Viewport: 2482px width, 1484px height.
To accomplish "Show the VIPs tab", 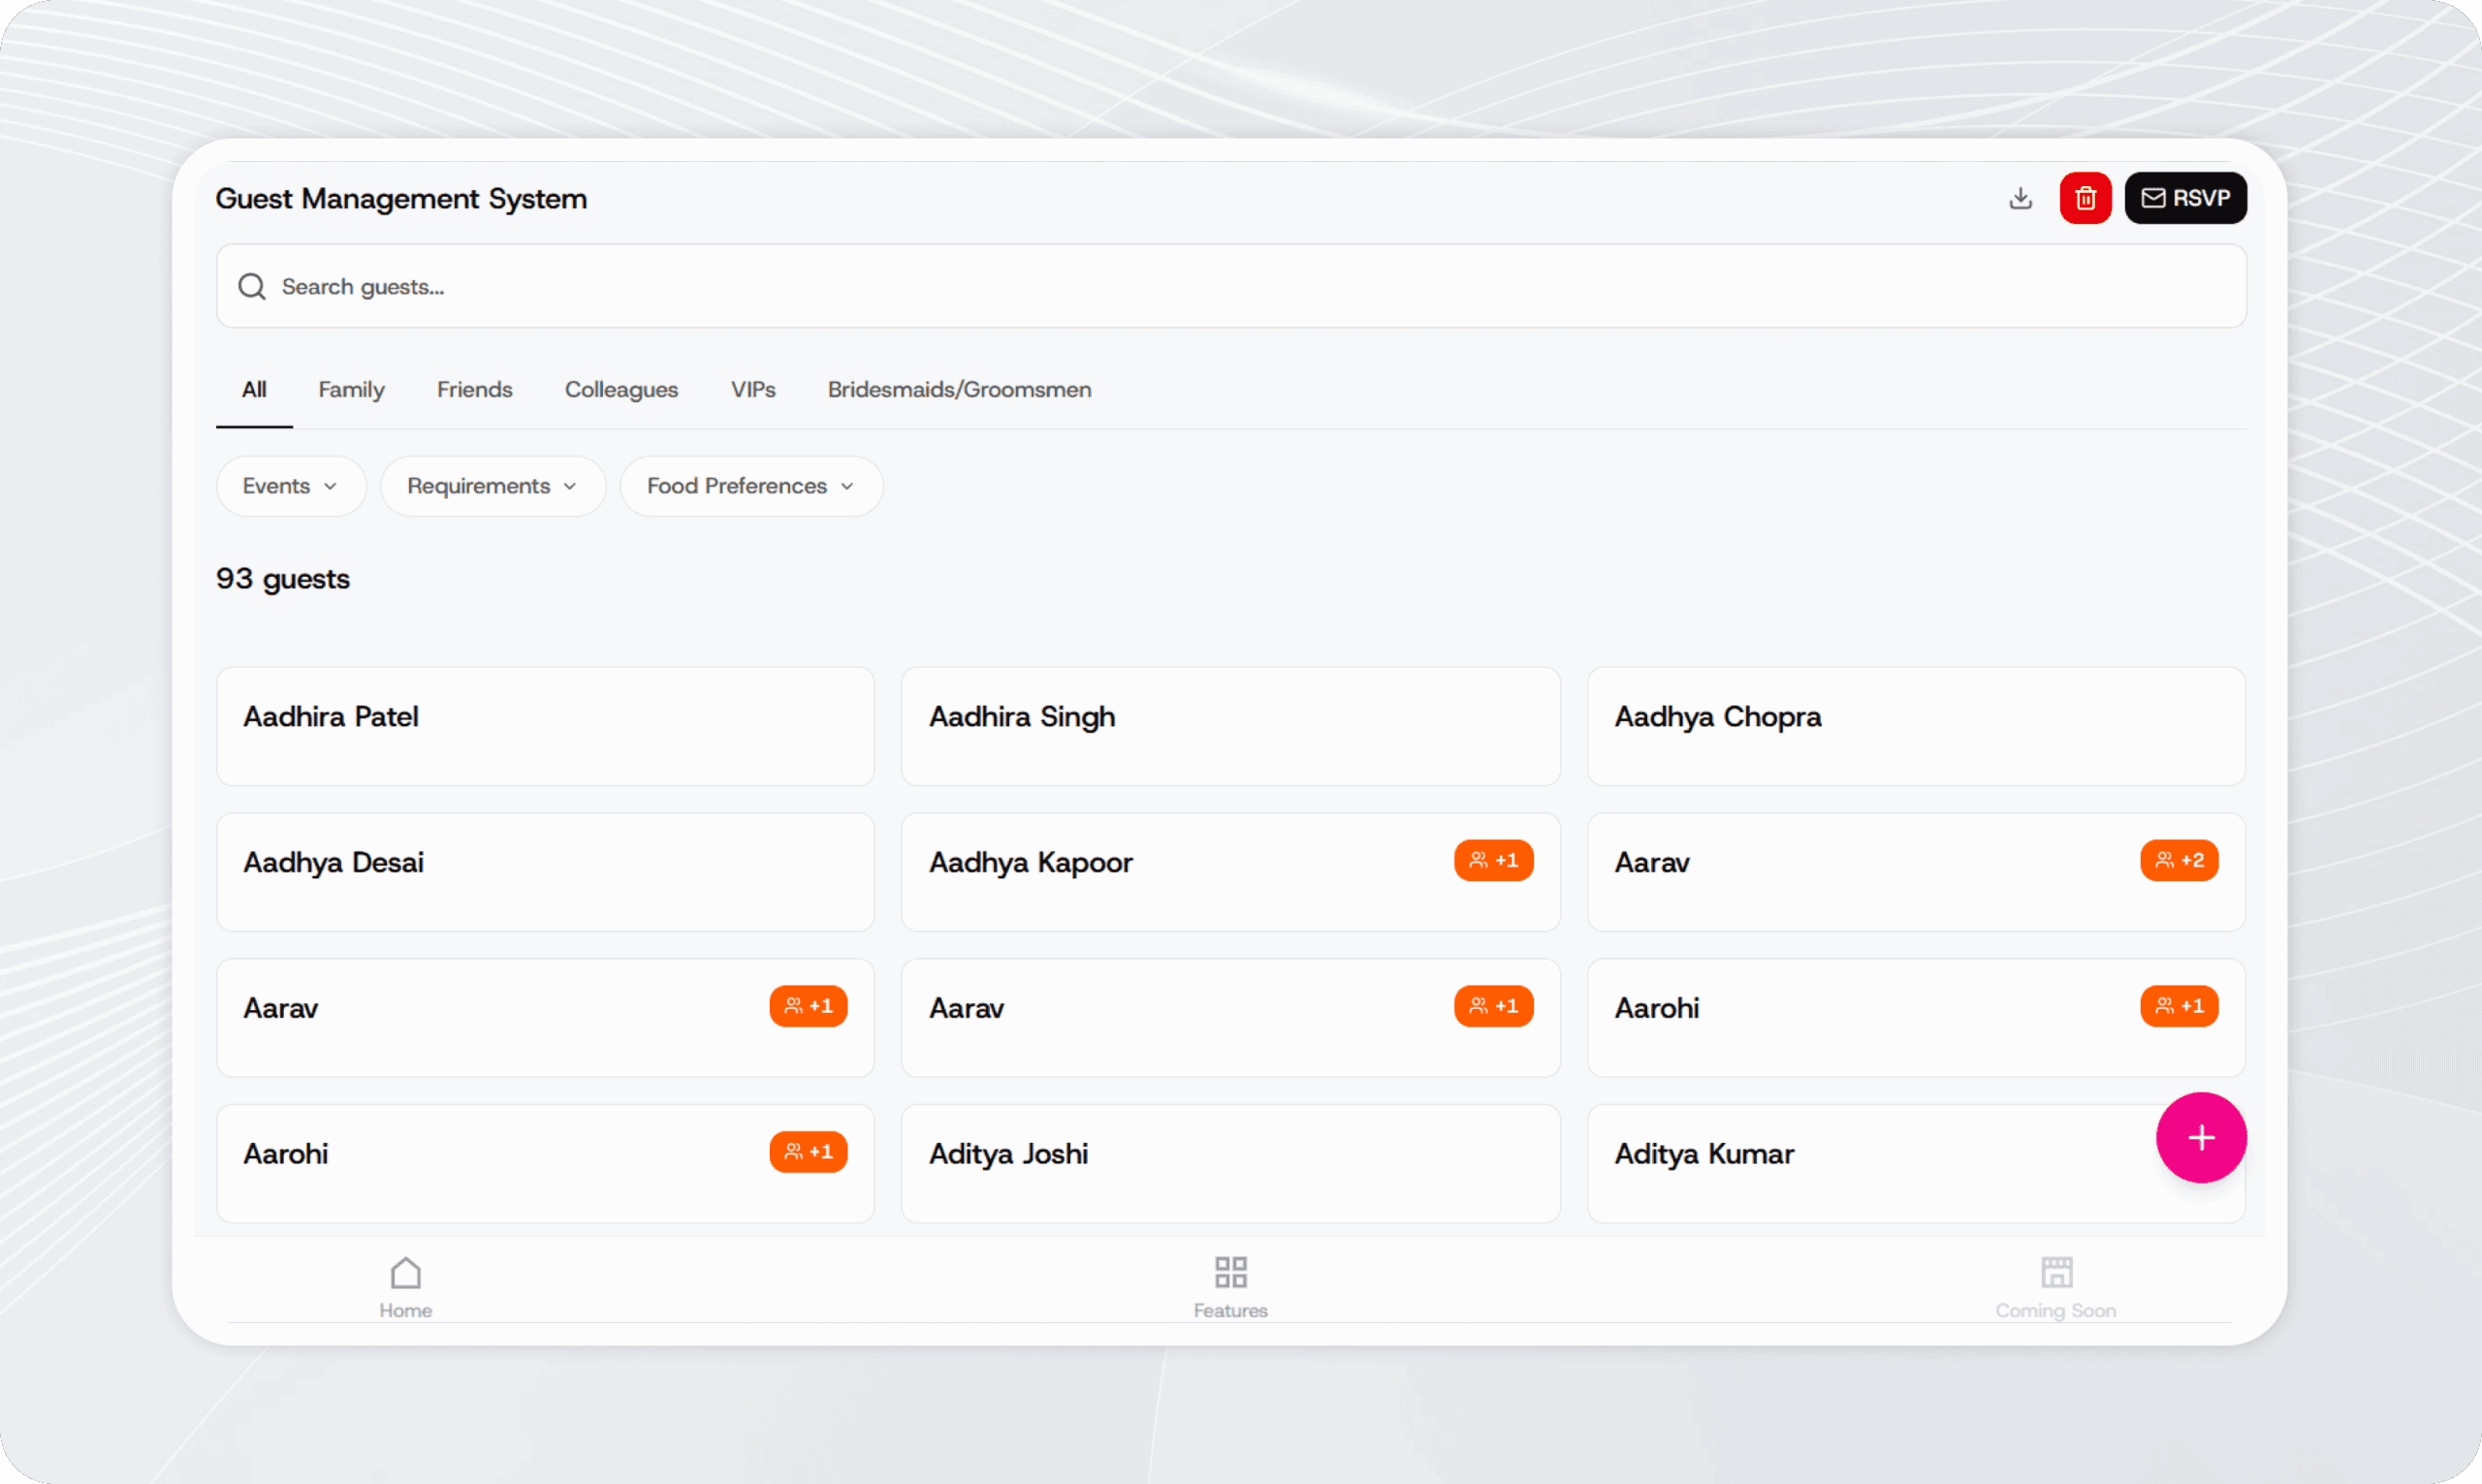I will (753, 389).
